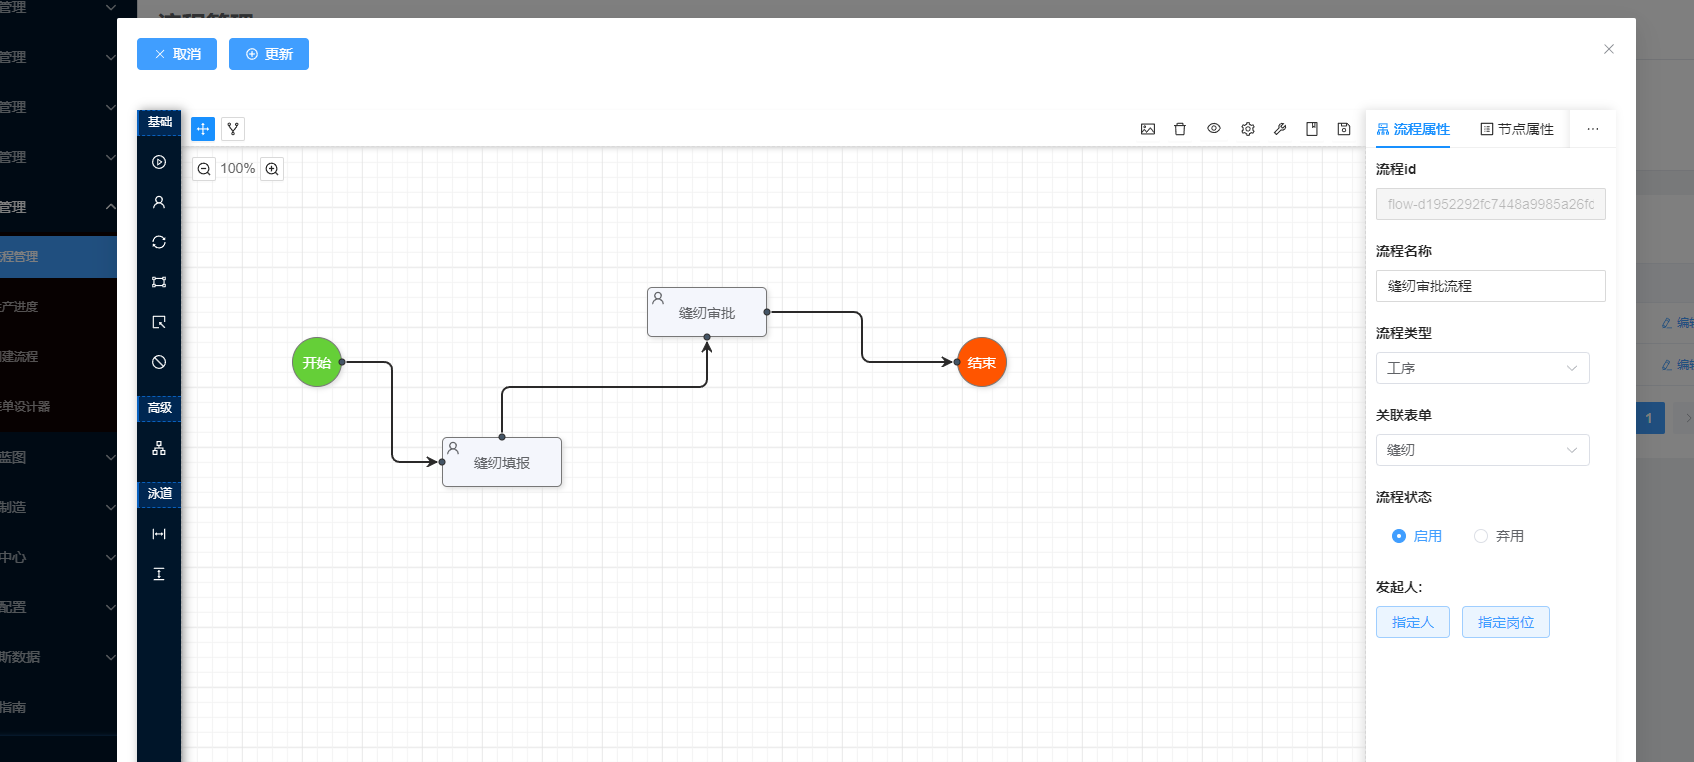Open the 关联表单 dropdown showing 缝纫
This screenshot has width=1694, height=762.
pos(1483,450)
